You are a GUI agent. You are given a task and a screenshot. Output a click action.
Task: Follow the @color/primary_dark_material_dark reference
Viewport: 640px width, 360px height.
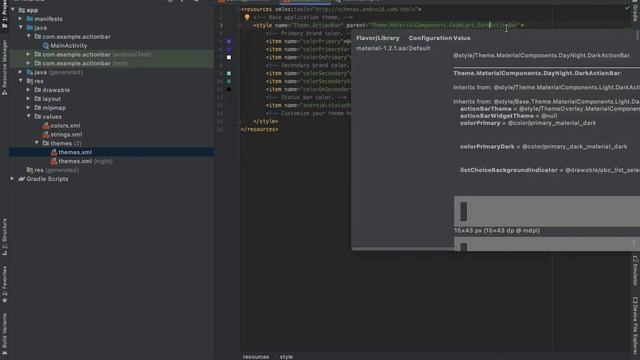click(x=574, y=146)
